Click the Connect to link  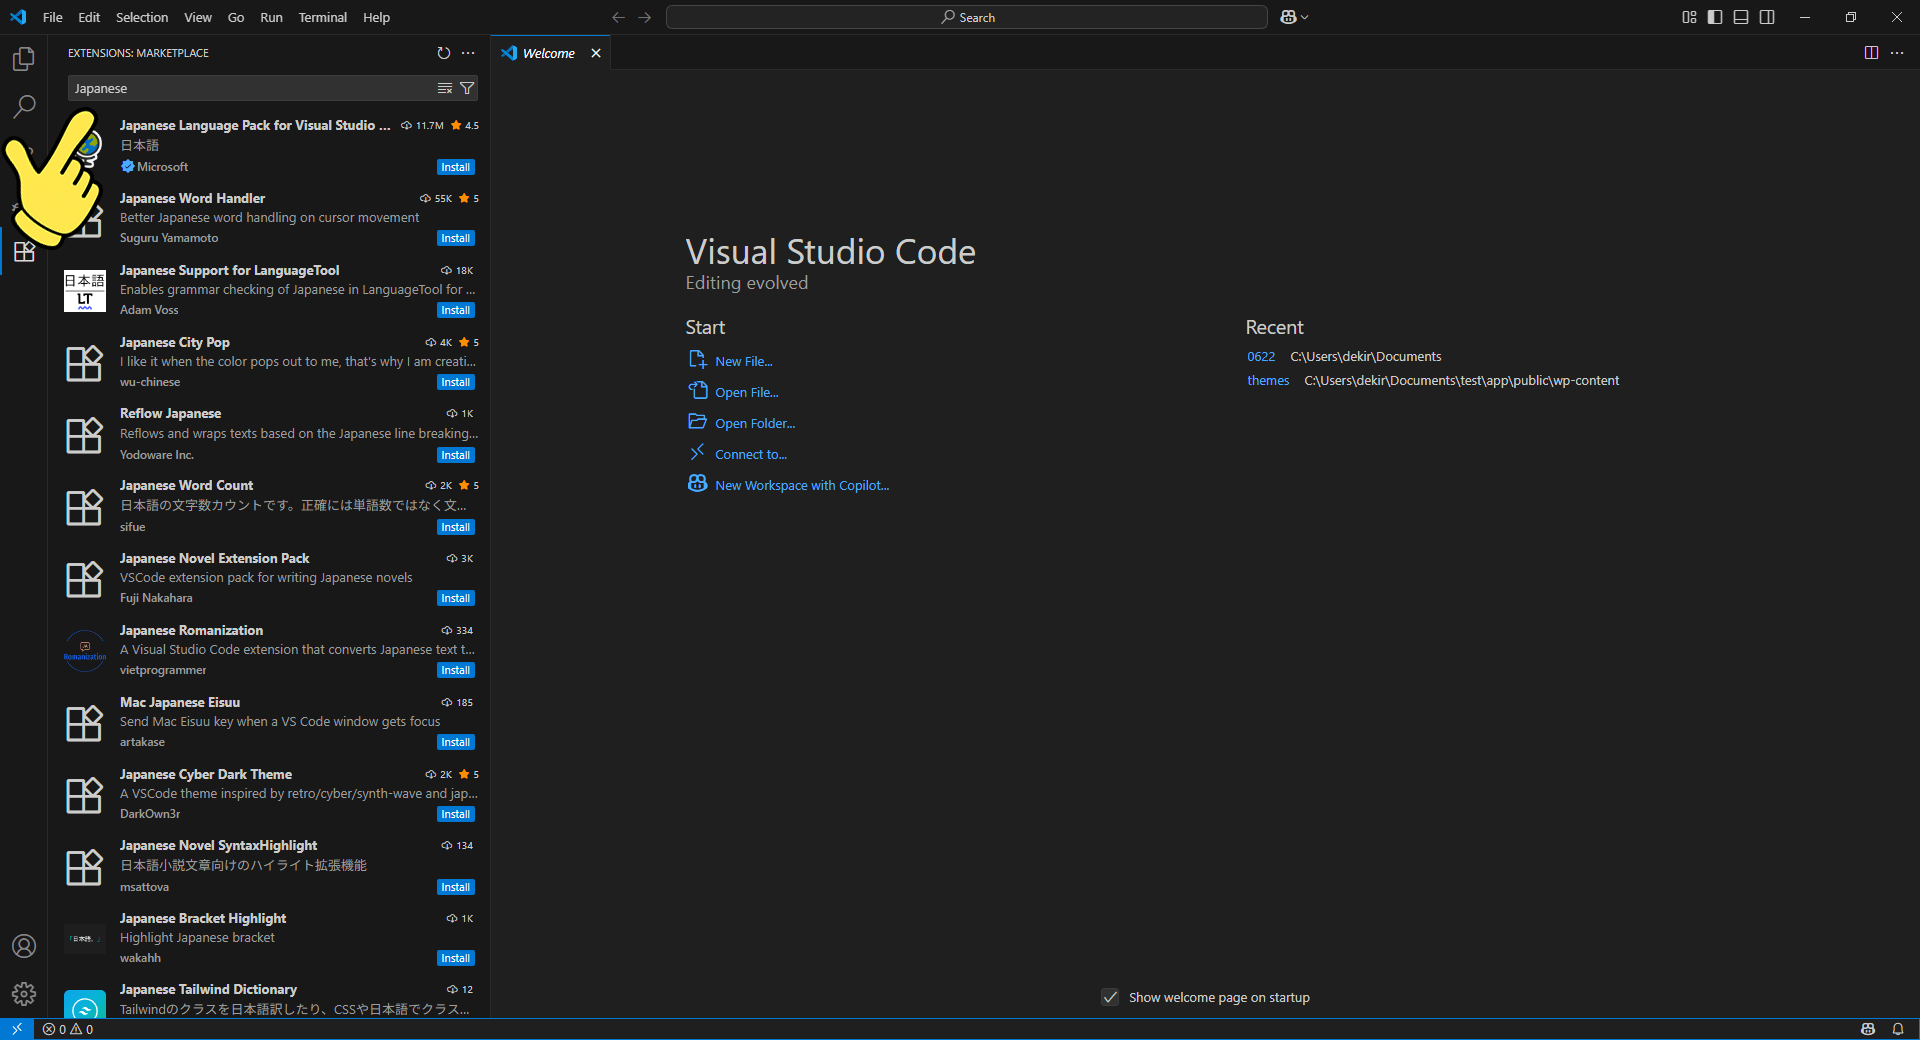751,454
